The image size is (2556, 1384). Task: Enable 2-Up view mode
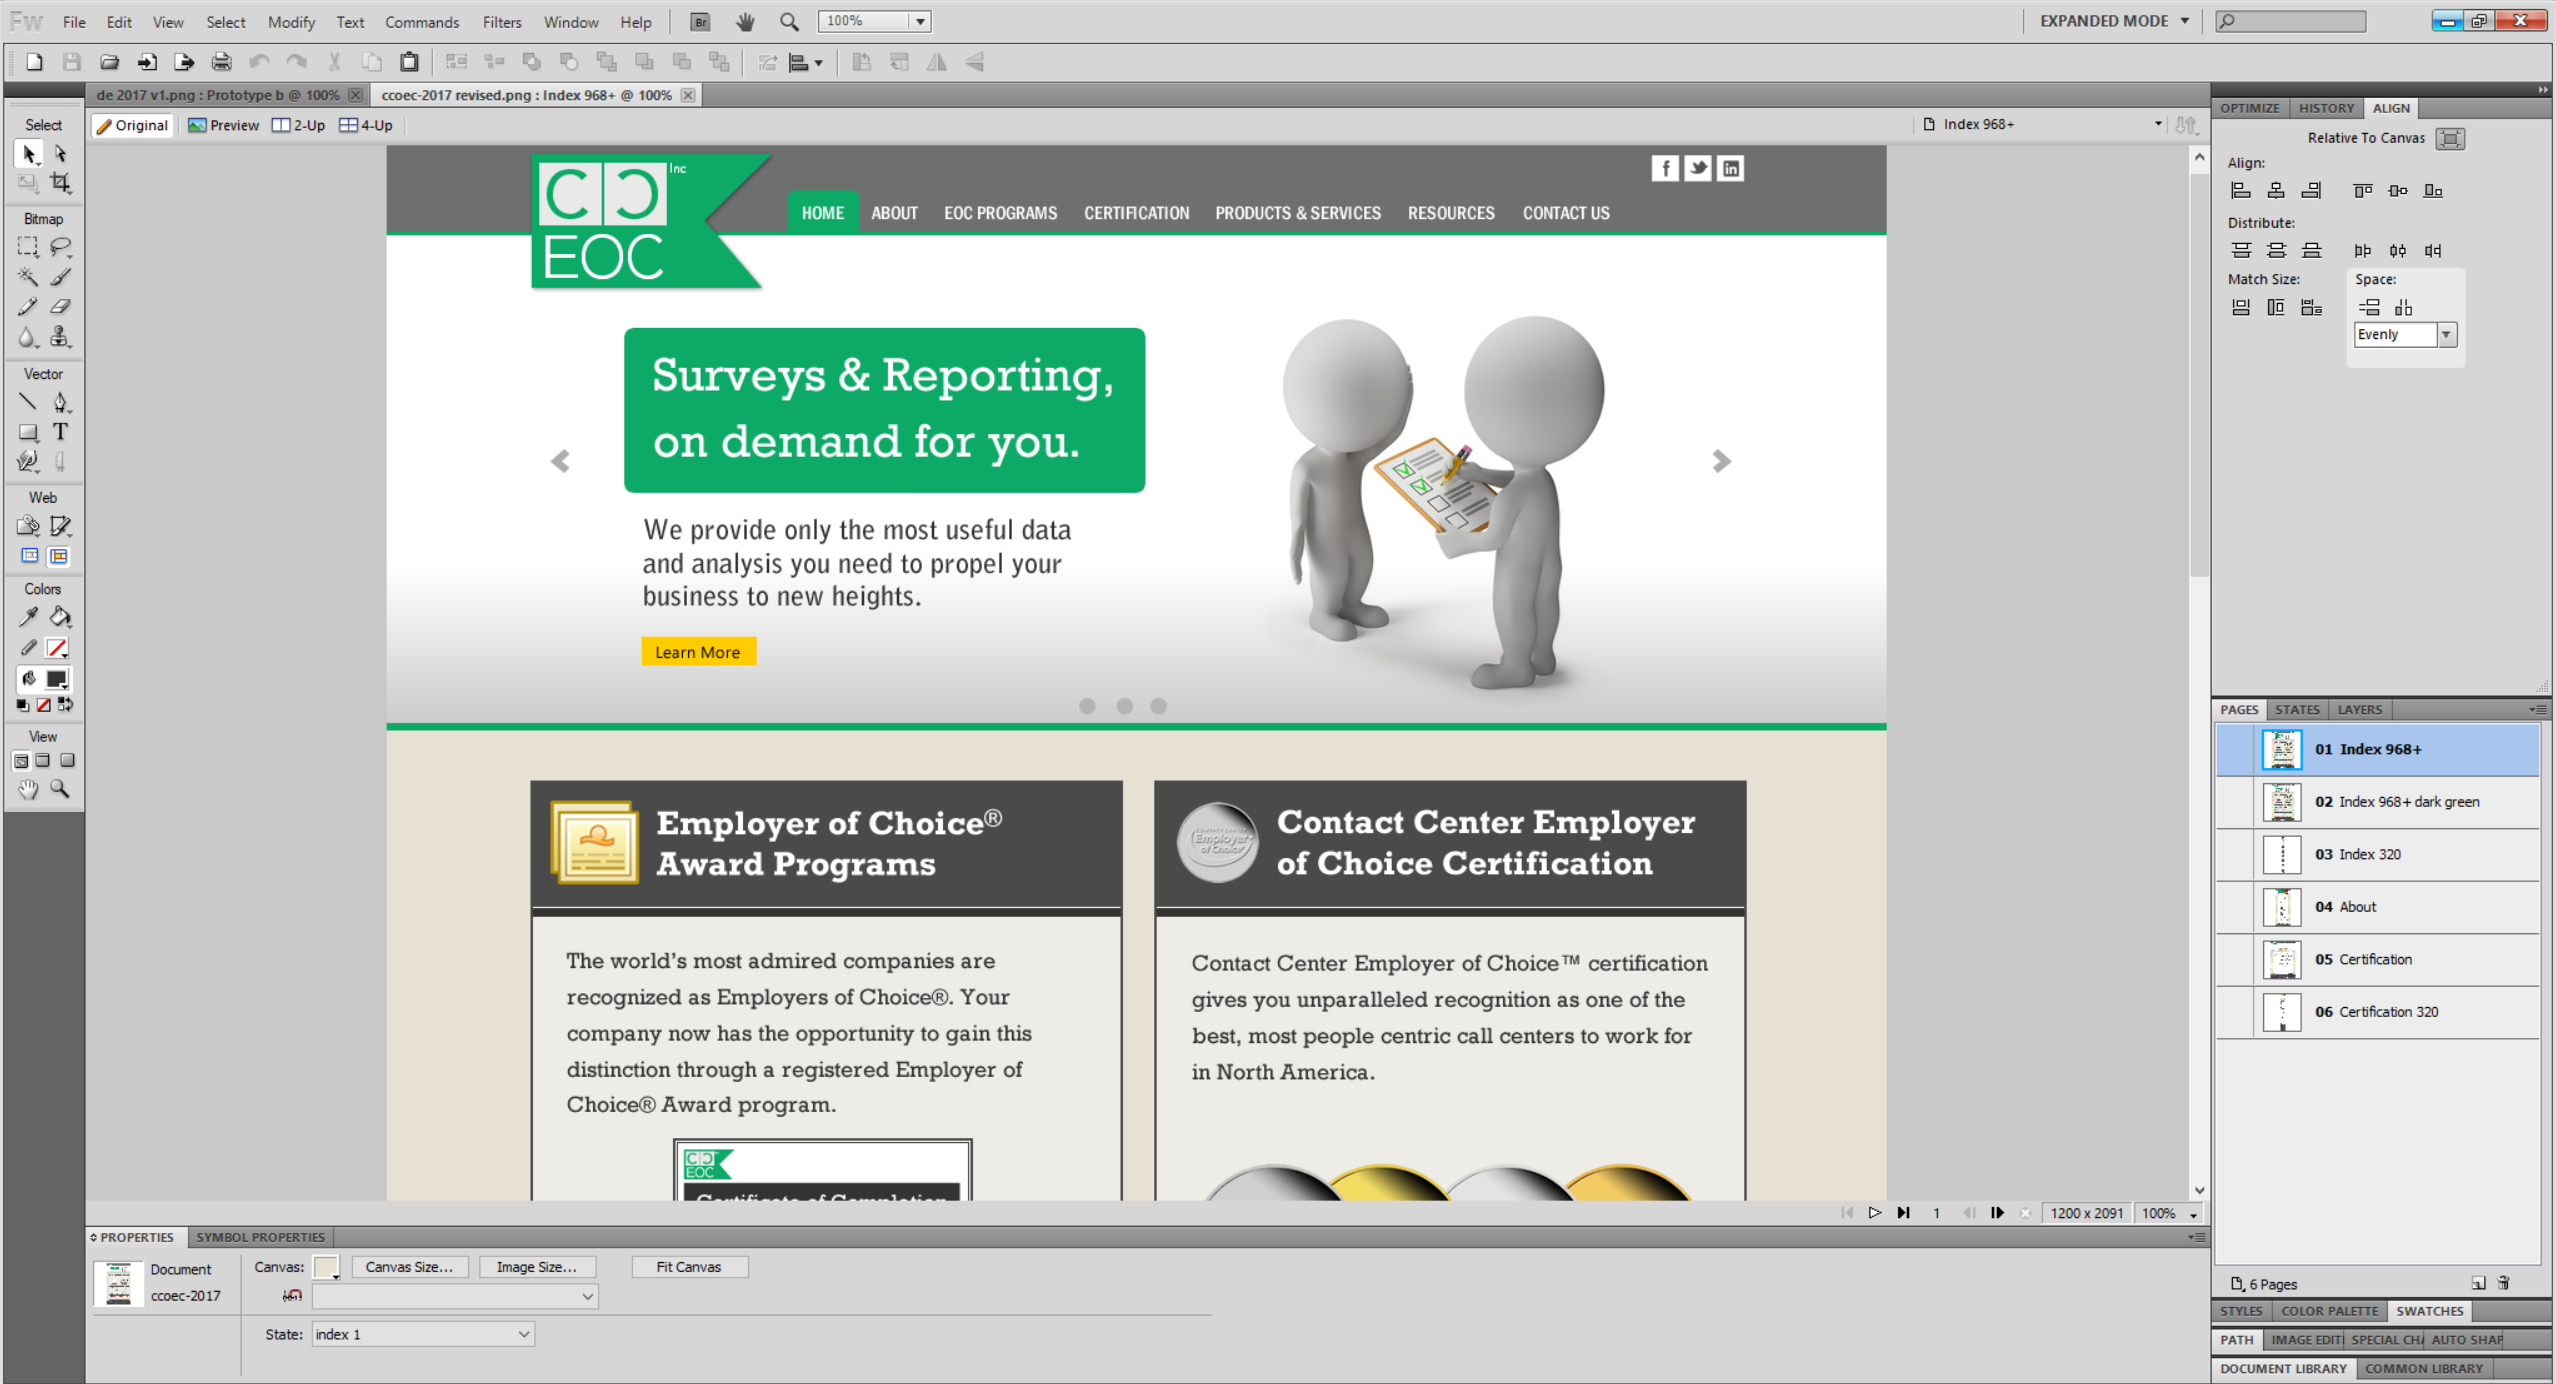[299, 125]
